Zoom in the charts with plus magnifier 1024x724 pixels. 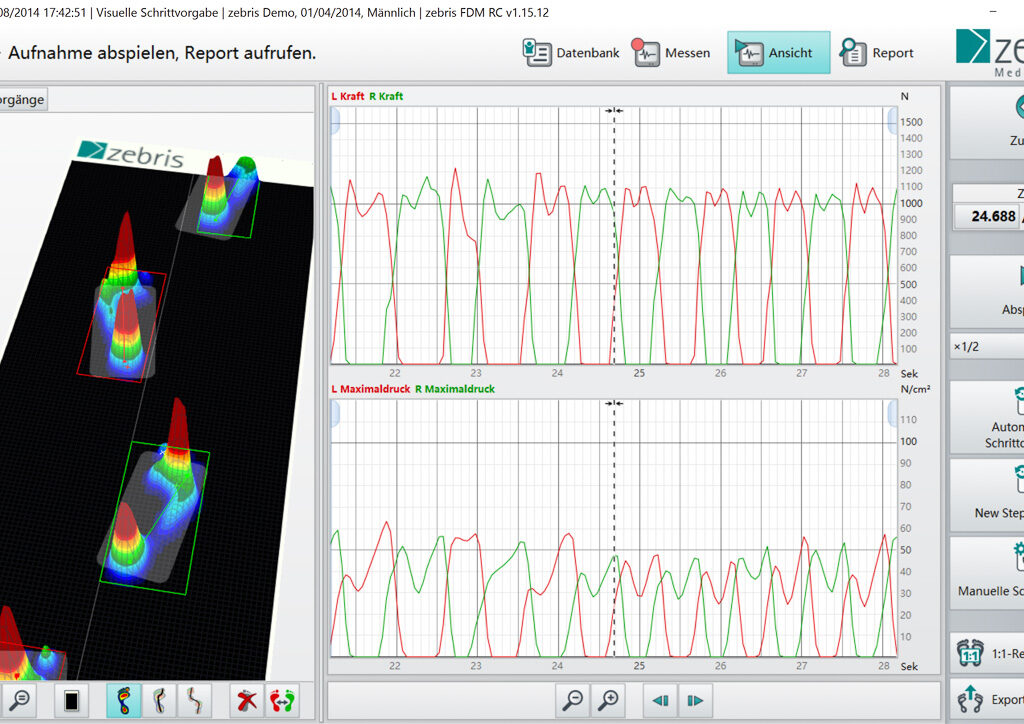coord(608,701)
